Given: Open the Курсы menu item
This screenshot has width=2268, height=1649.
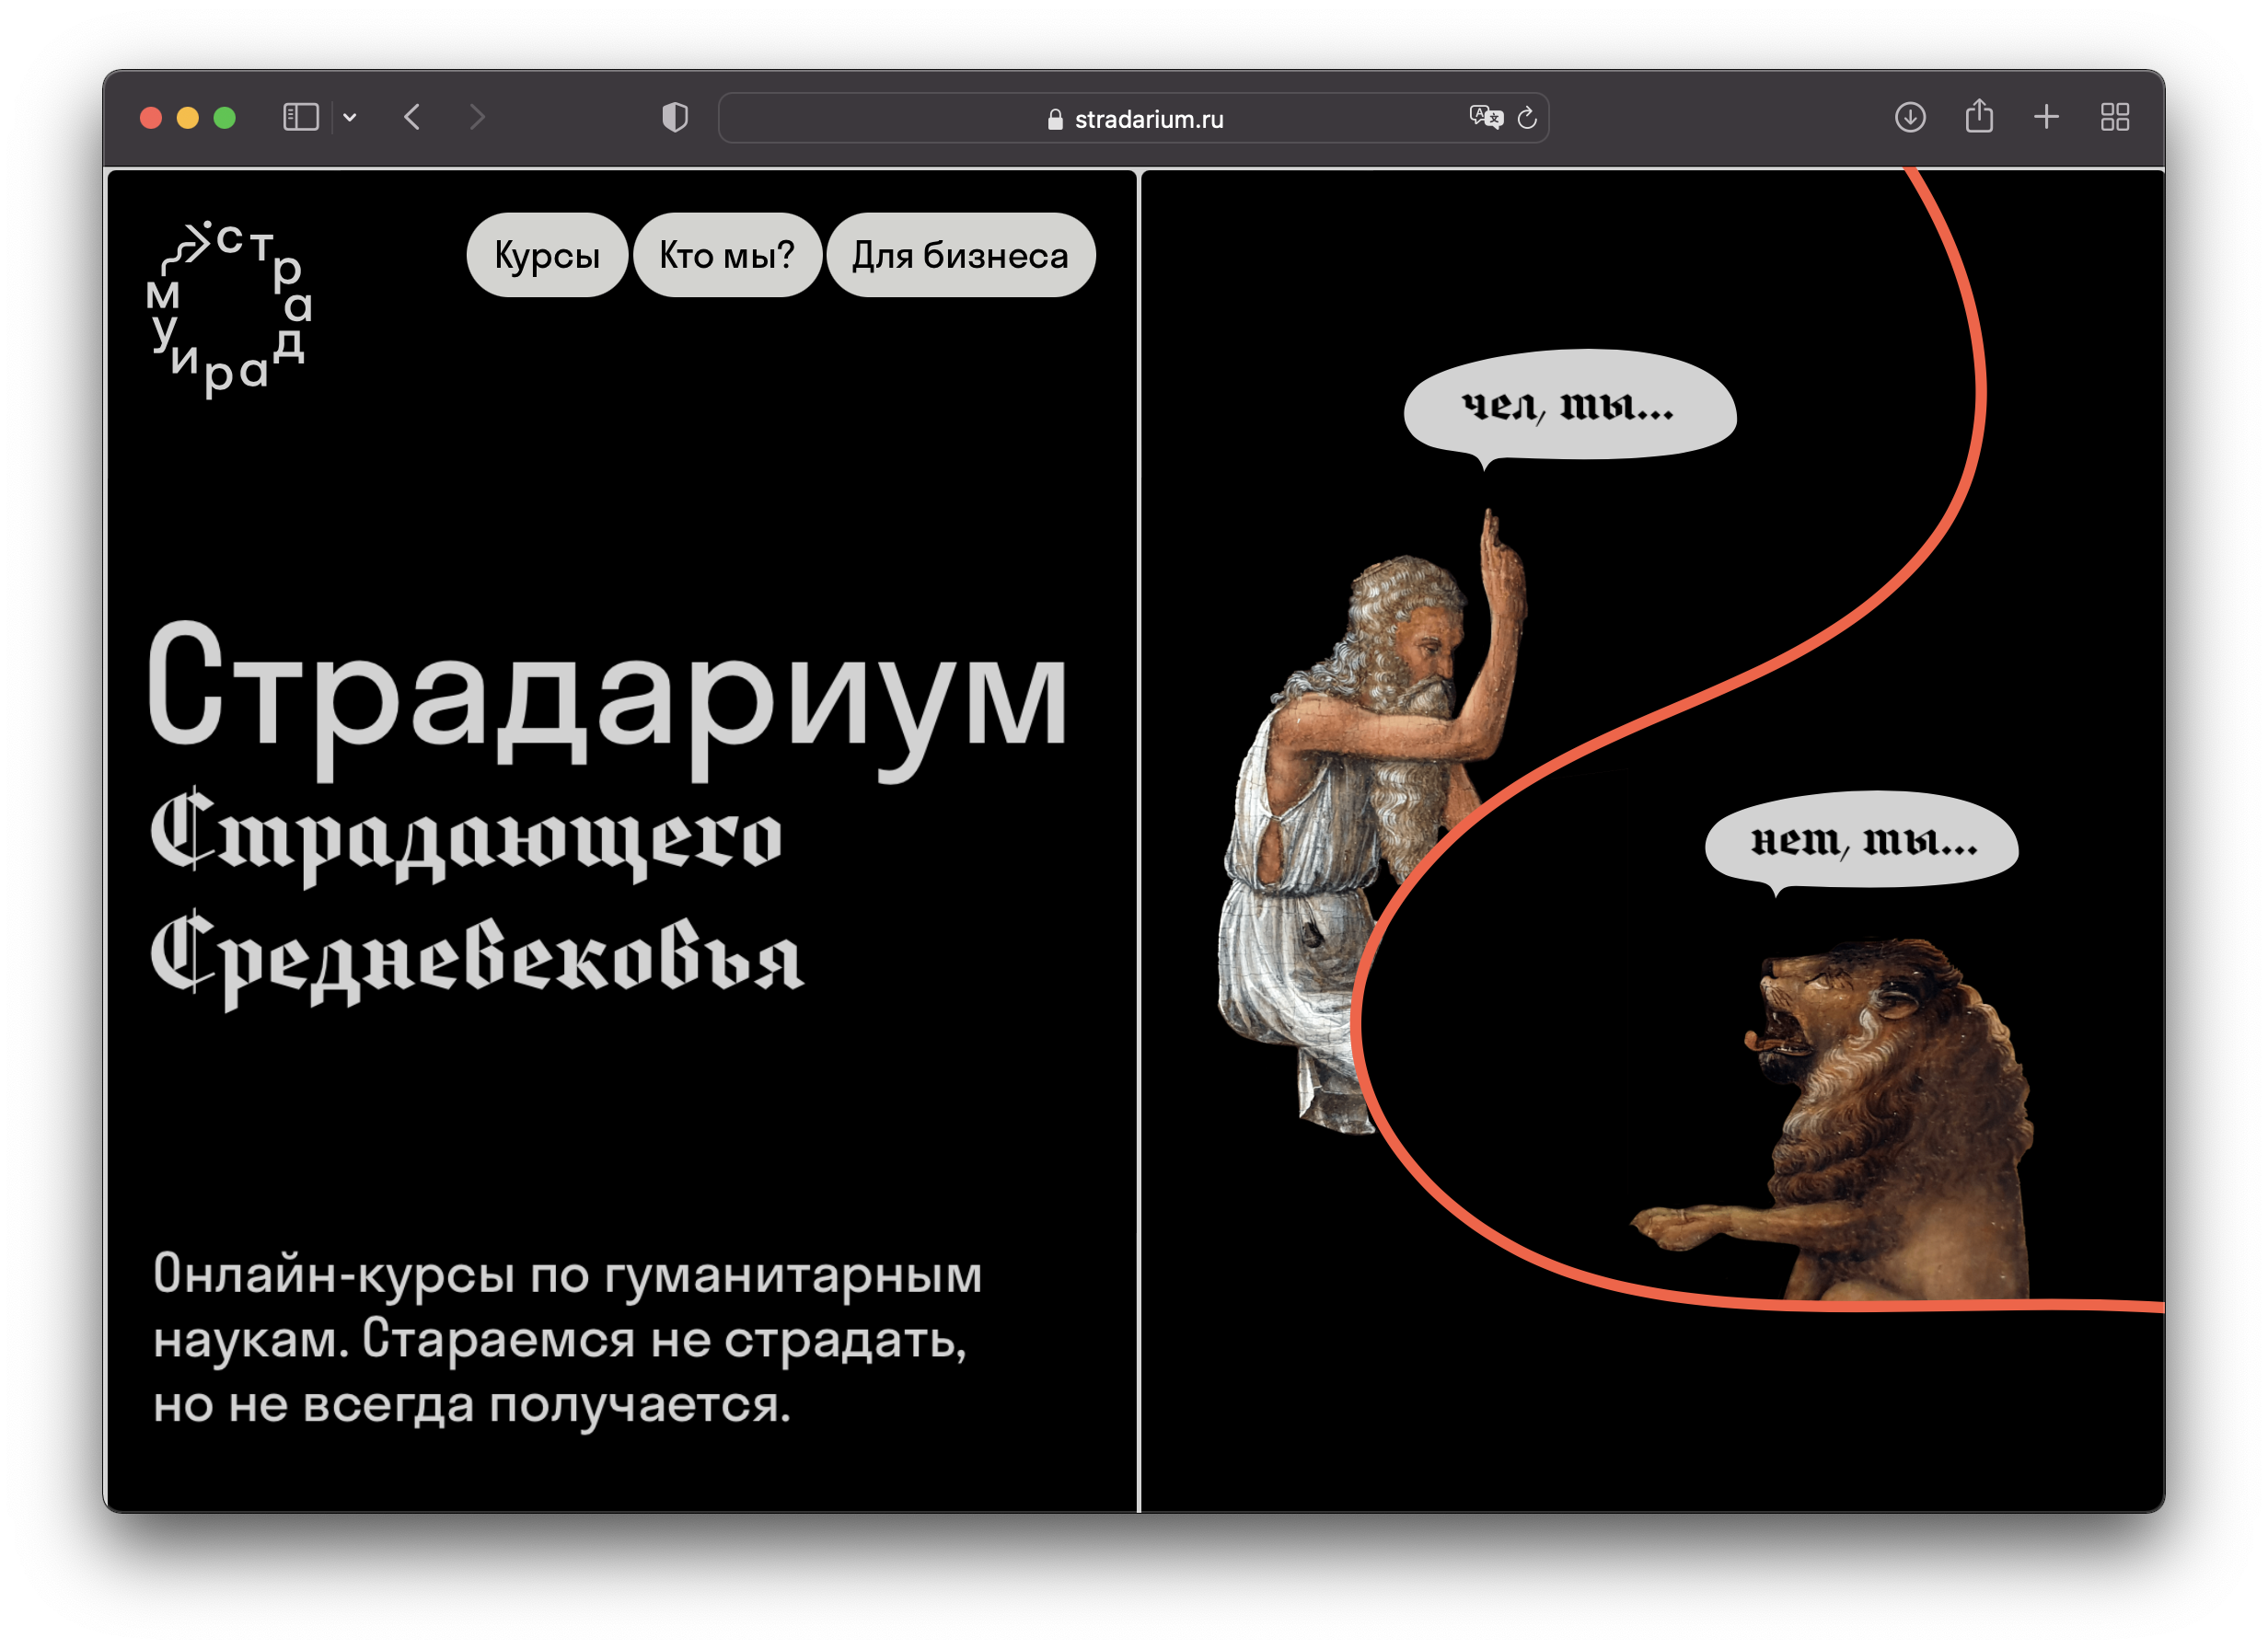Looking at the screenshot, I should pos(547,256).
